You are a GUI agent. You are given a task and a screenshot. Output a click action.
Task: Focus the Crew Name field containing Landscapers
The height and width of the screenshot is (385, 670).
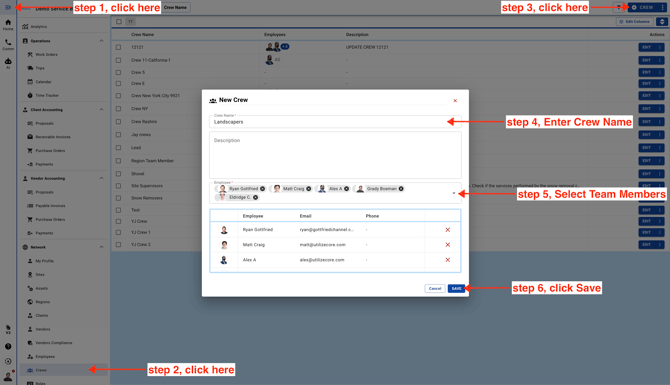(335, 121)
